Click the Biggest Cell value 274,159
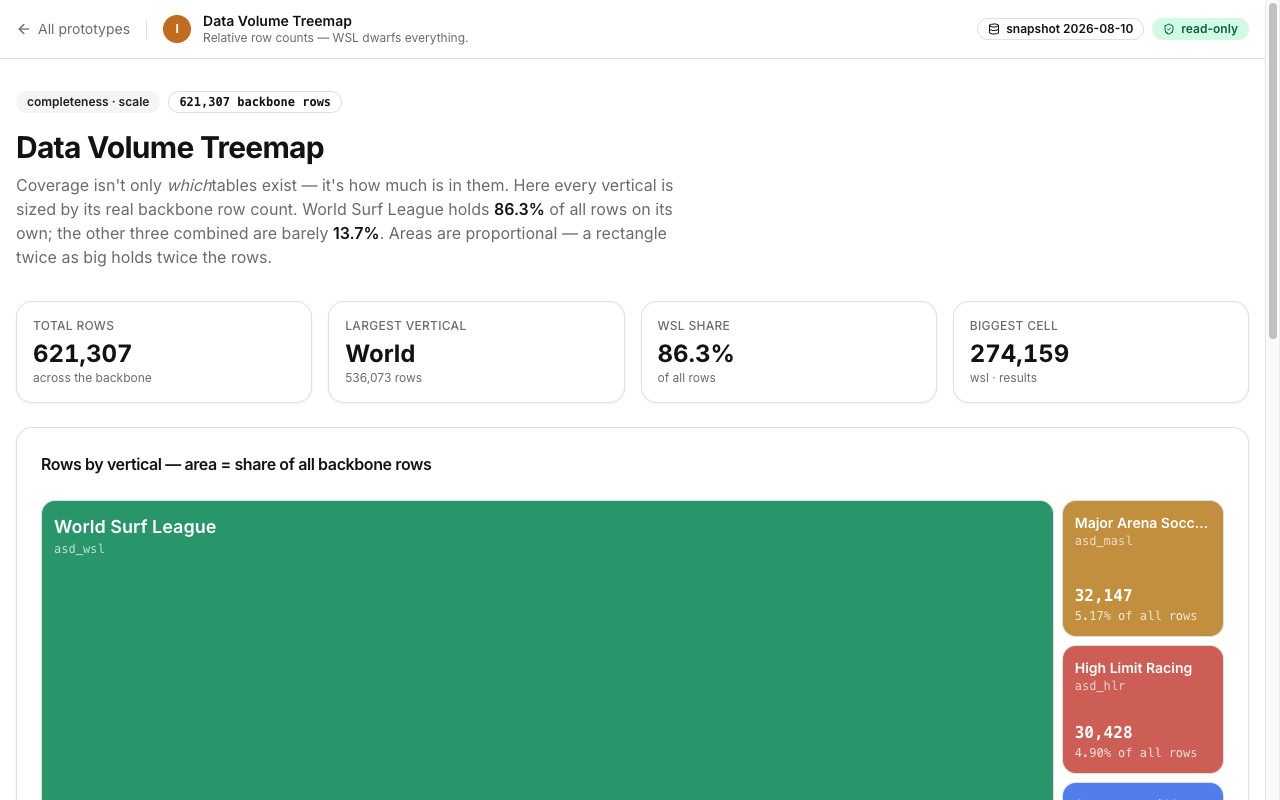The image size is (1280, 800). pyautogui.click(x=1019, y=353)
